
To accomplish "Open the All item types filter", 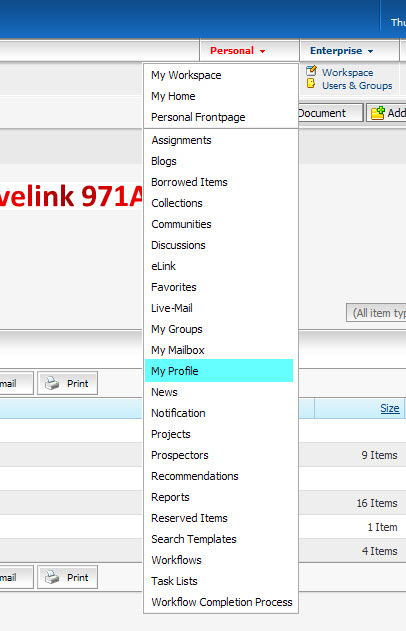I will 376,313.
